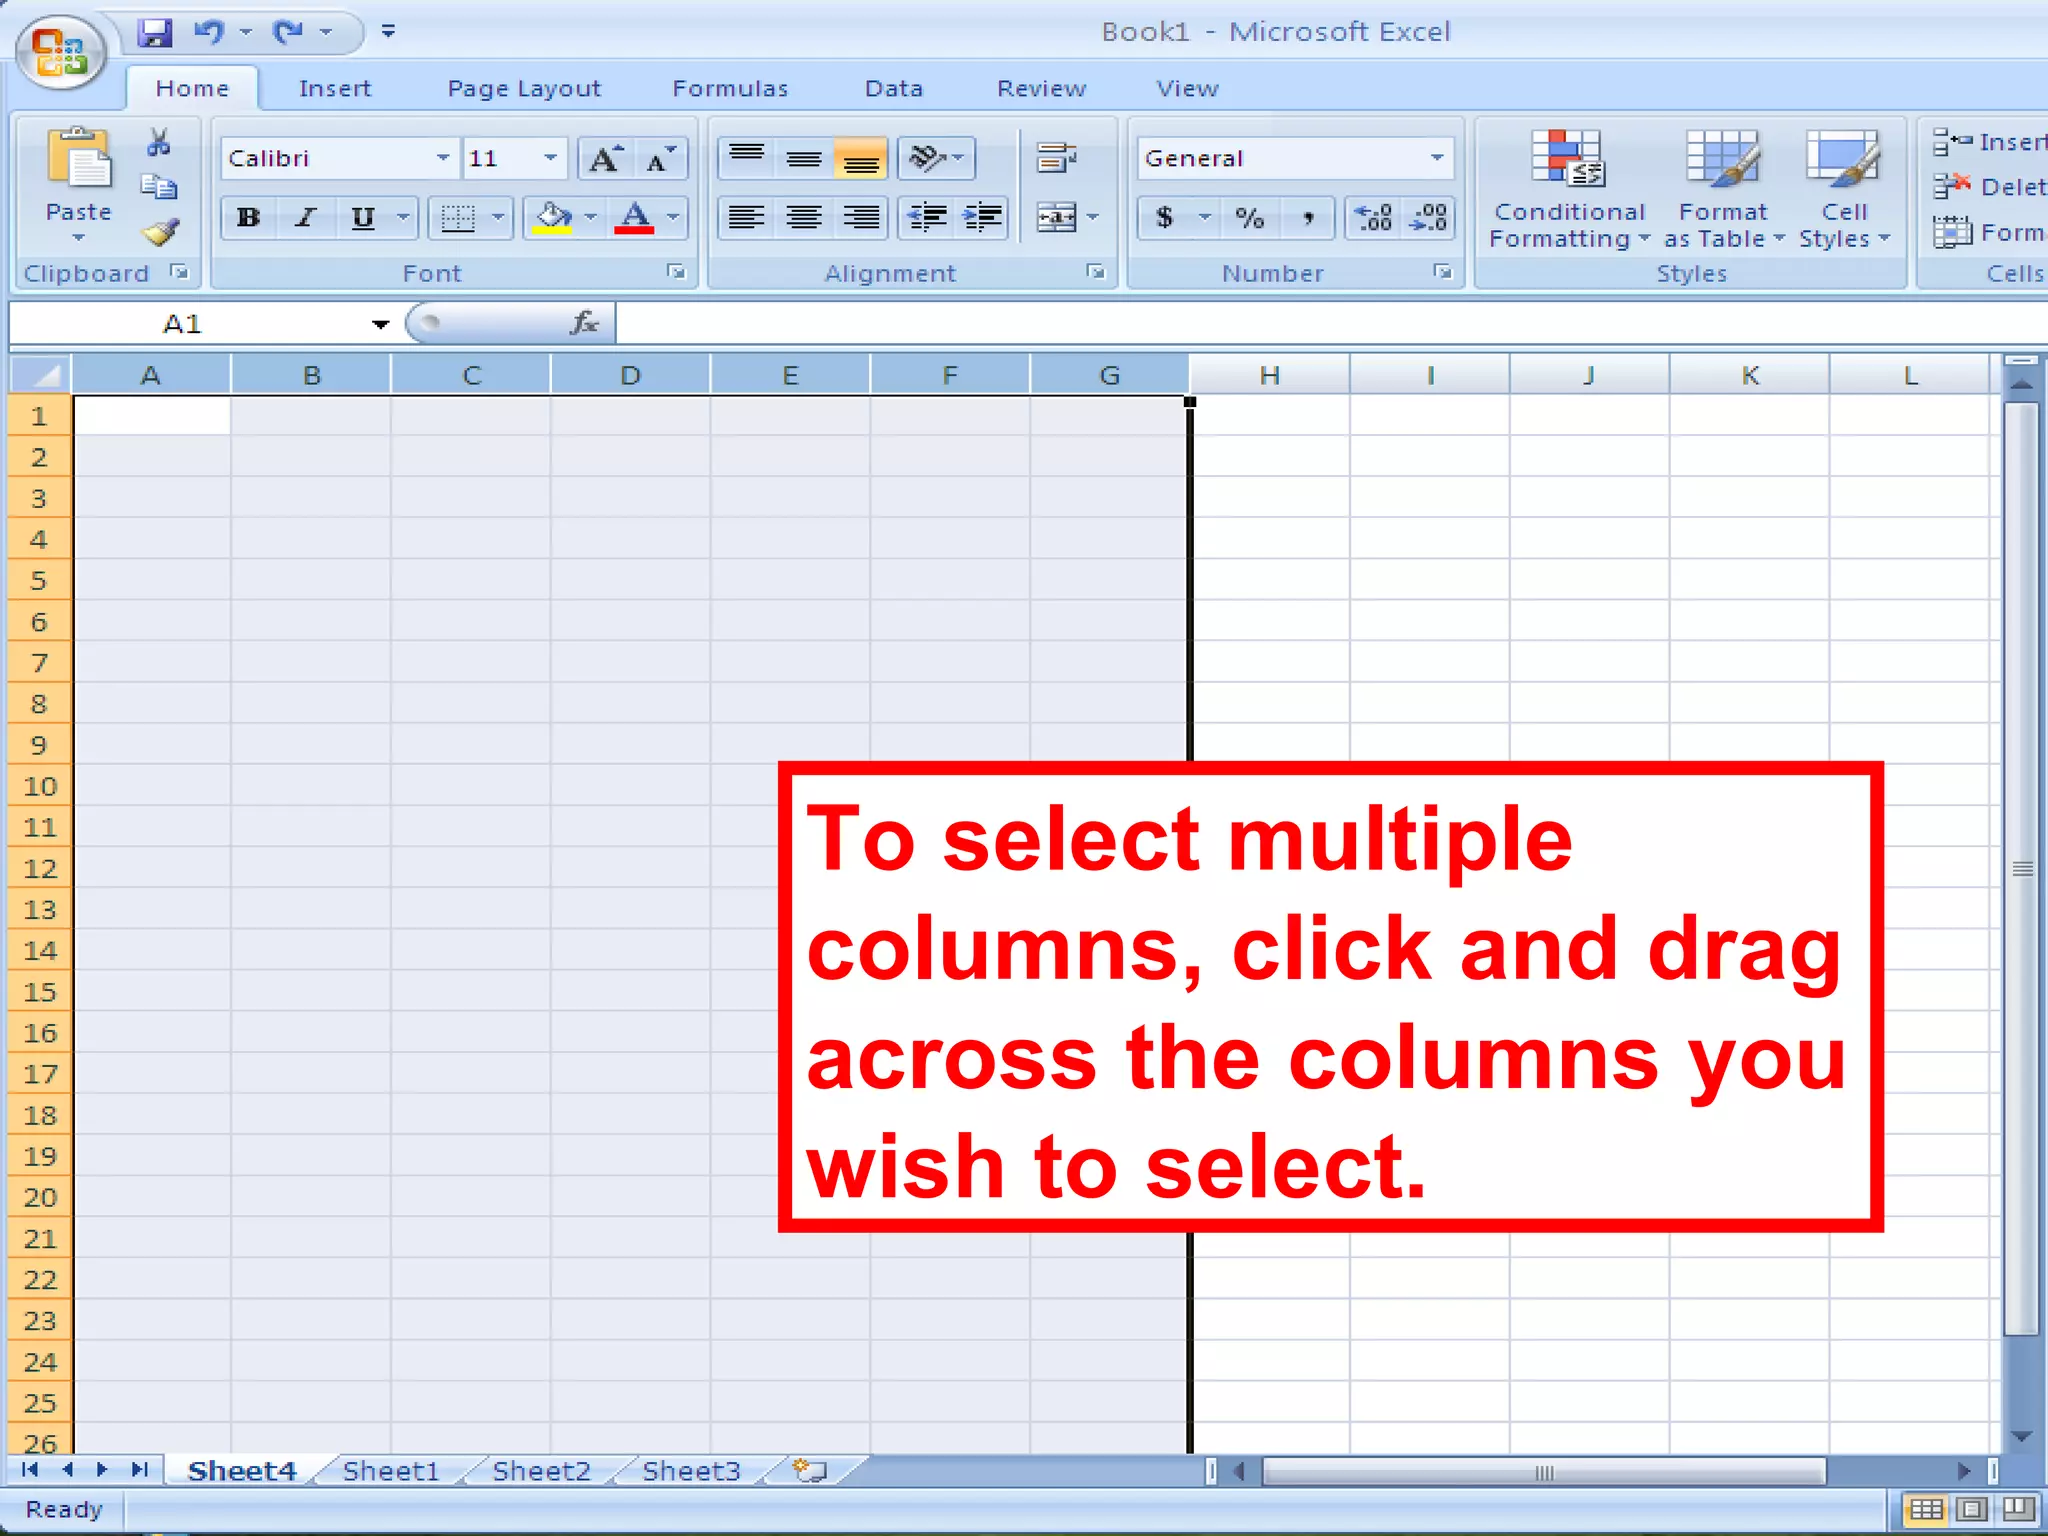Open Number dialog launcher

coord(1443,272)
